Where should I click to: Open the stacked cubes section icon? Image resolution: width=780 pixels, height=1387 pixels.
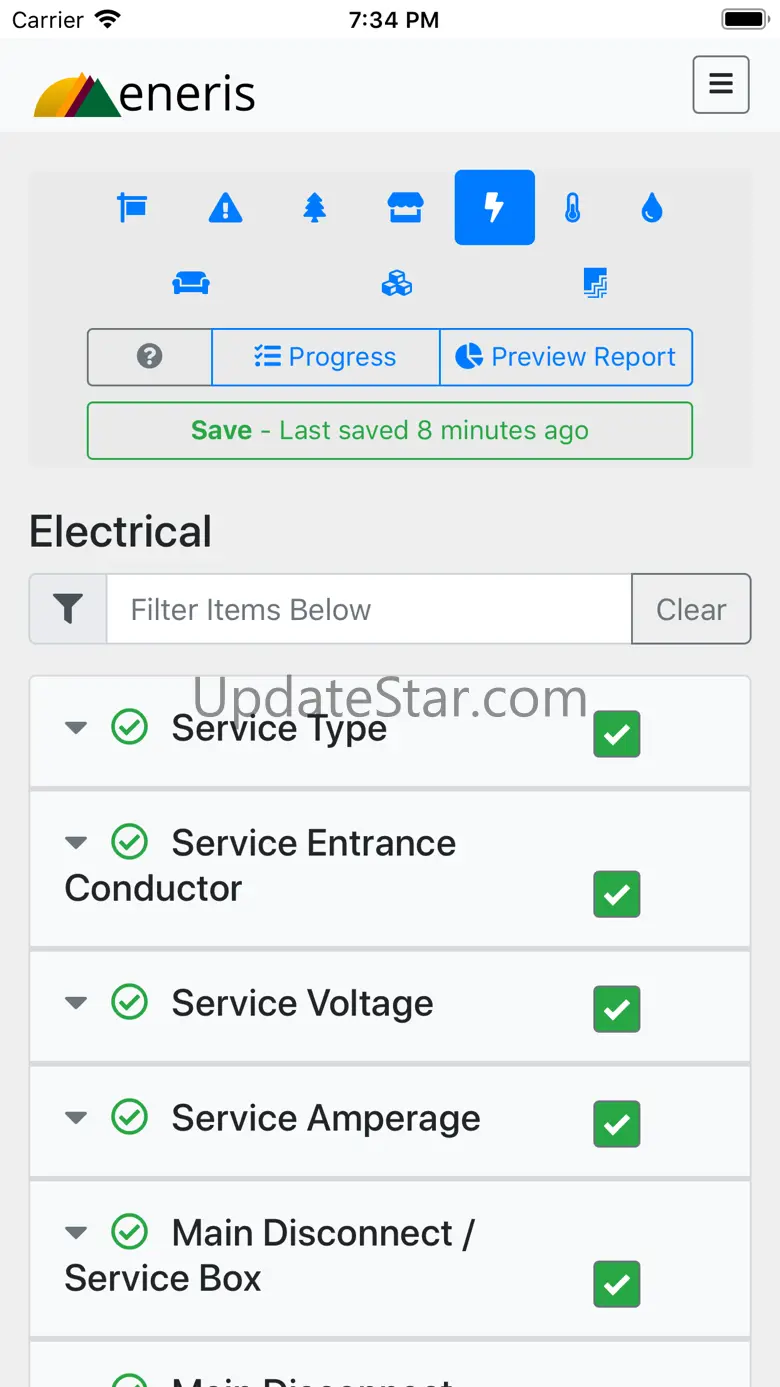[397, 284]
